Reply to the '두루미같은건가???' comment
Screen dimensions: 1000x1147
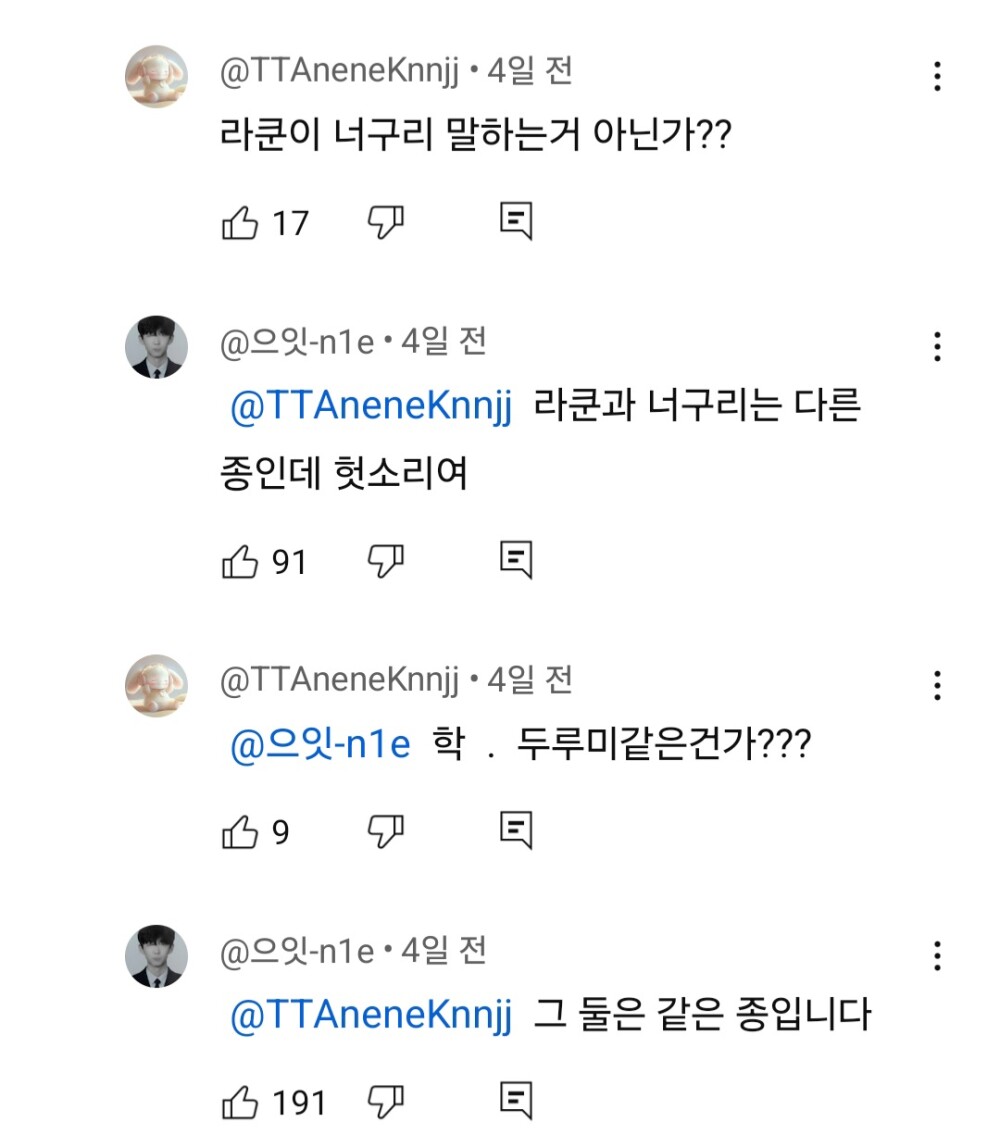pos(516,831)
